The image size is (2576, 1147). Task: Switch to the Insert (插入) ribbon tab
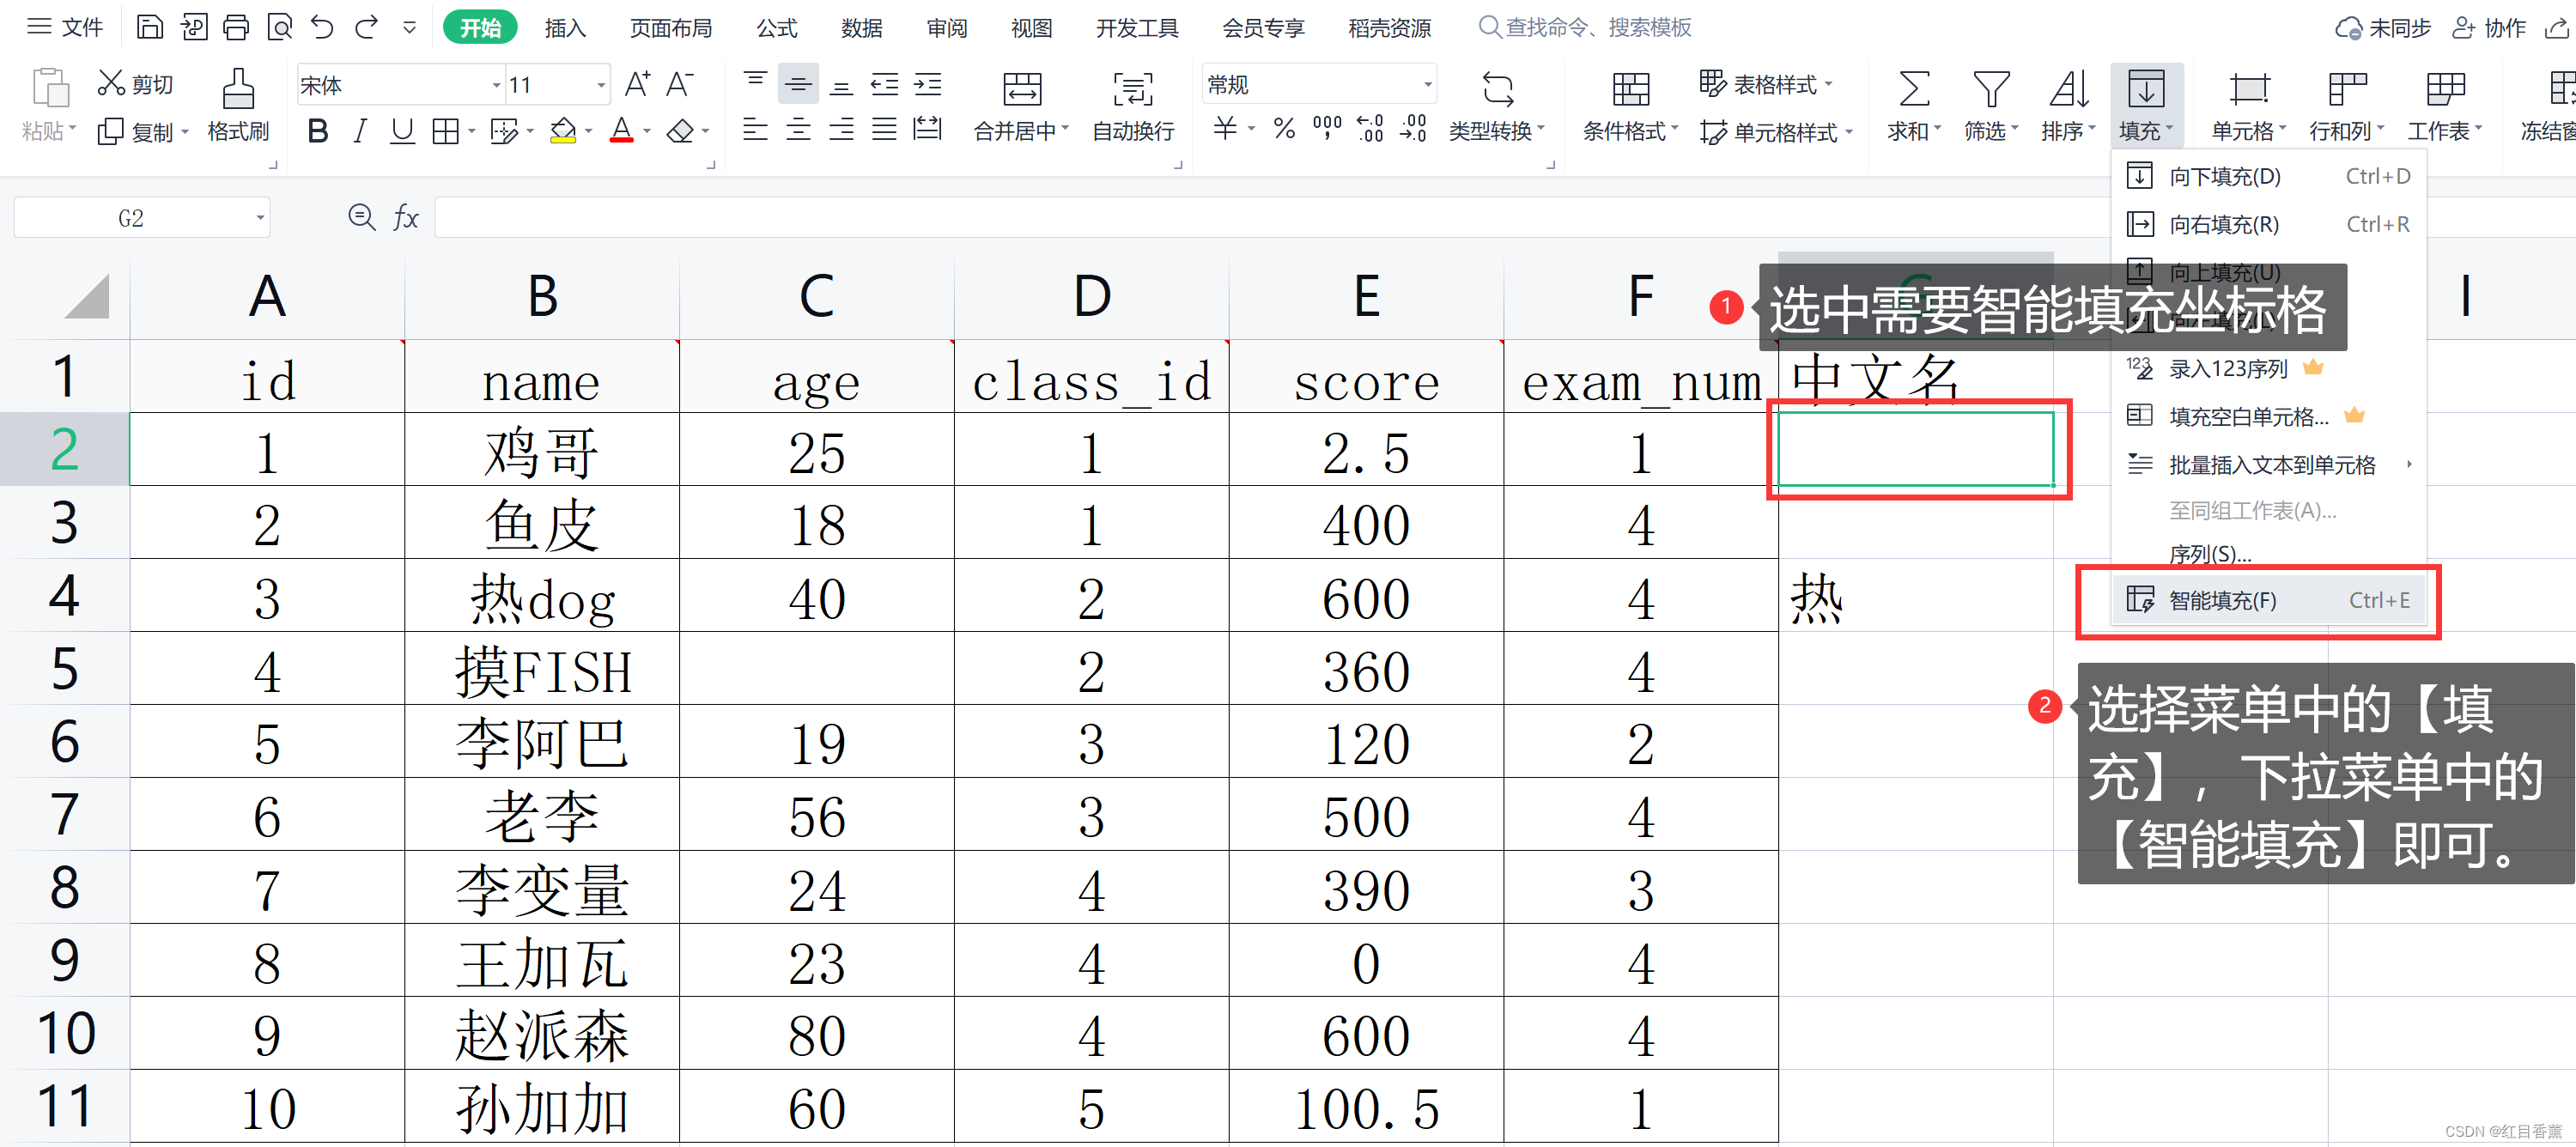[564, 28]
